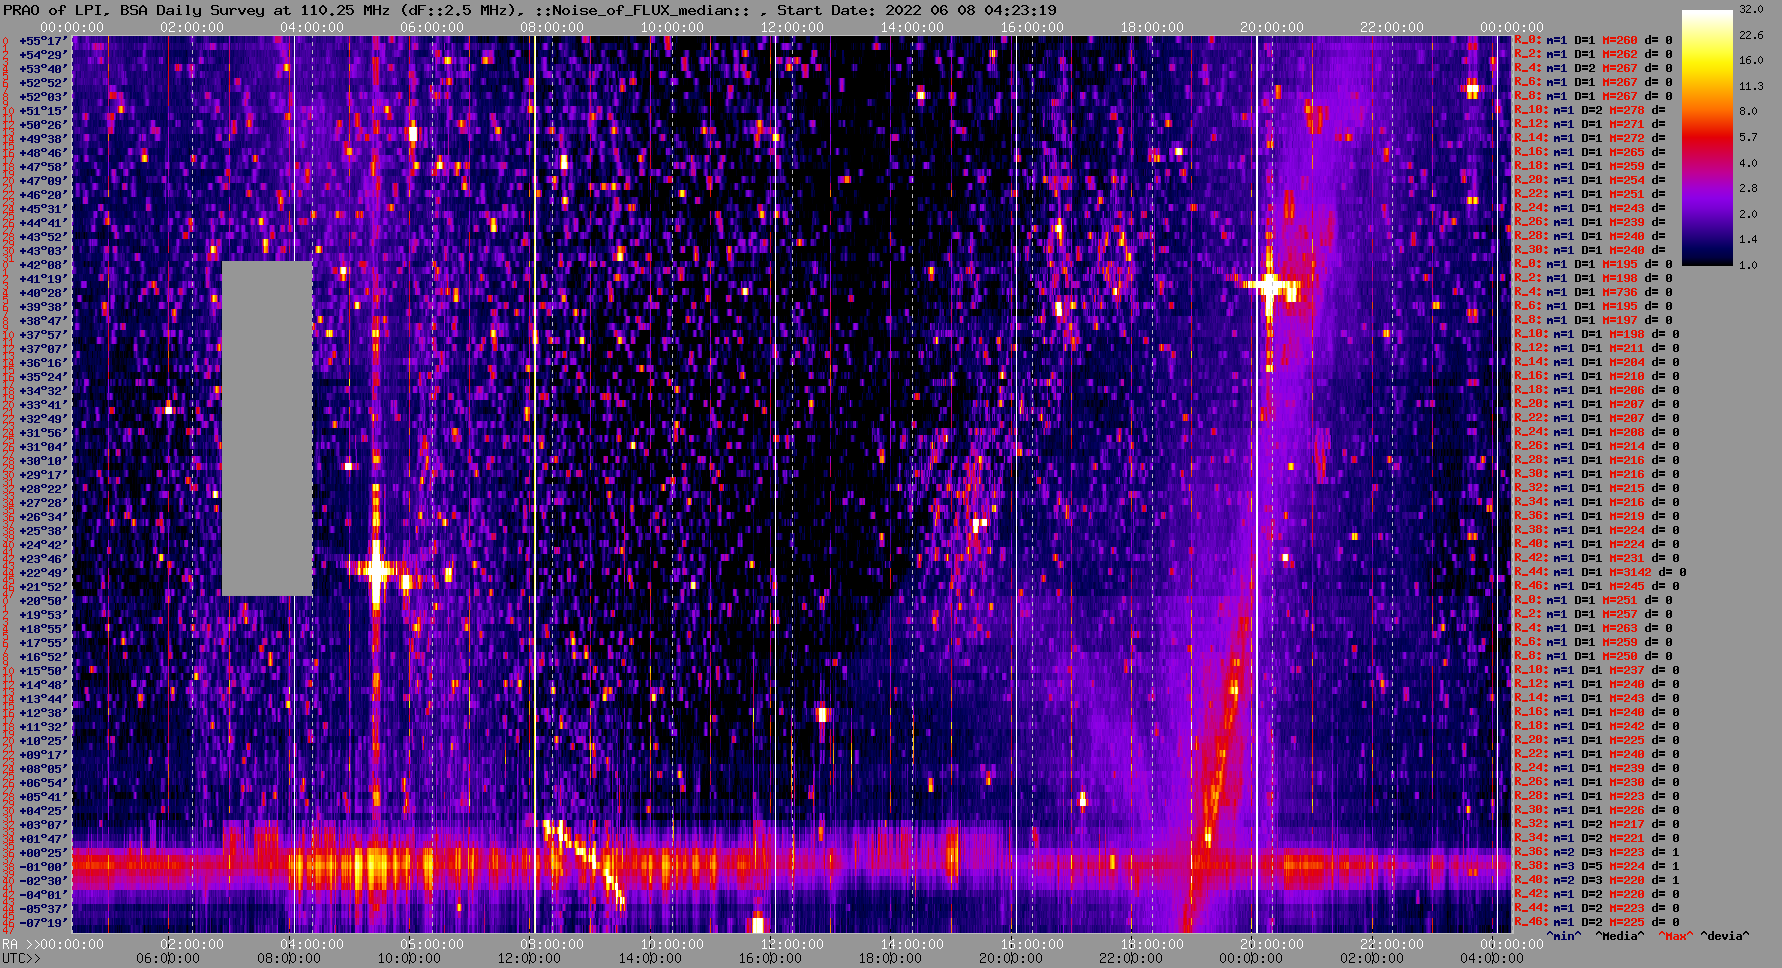Click the +33°41' declination label

point(43,405)
